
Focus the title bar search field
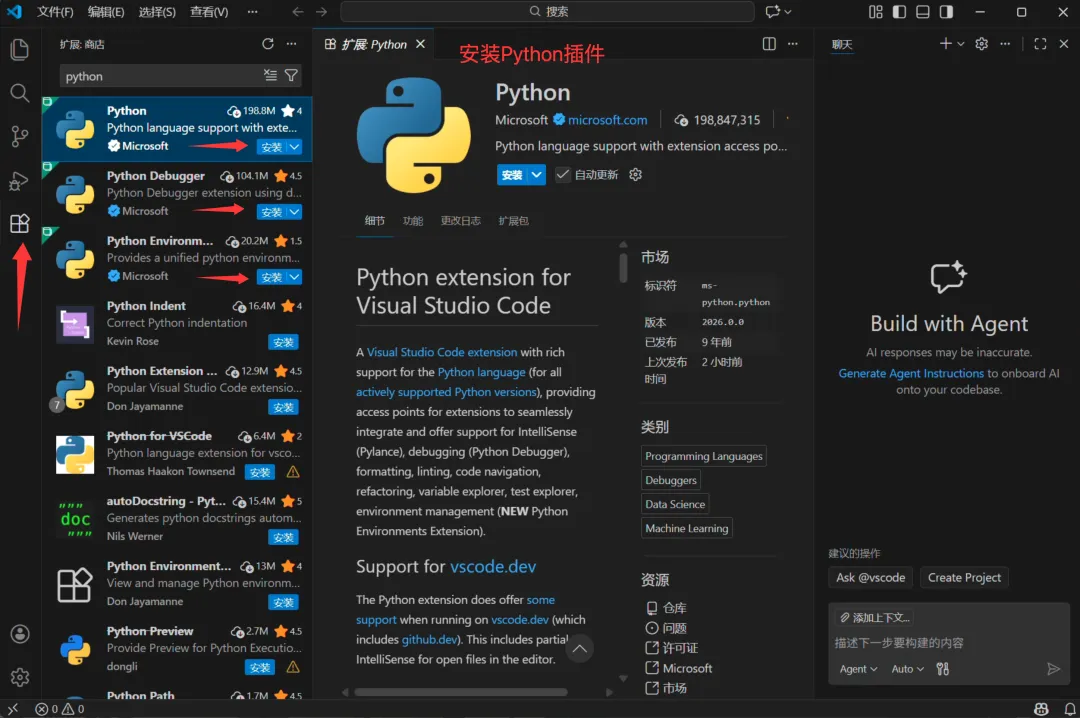tap(548, 12)
